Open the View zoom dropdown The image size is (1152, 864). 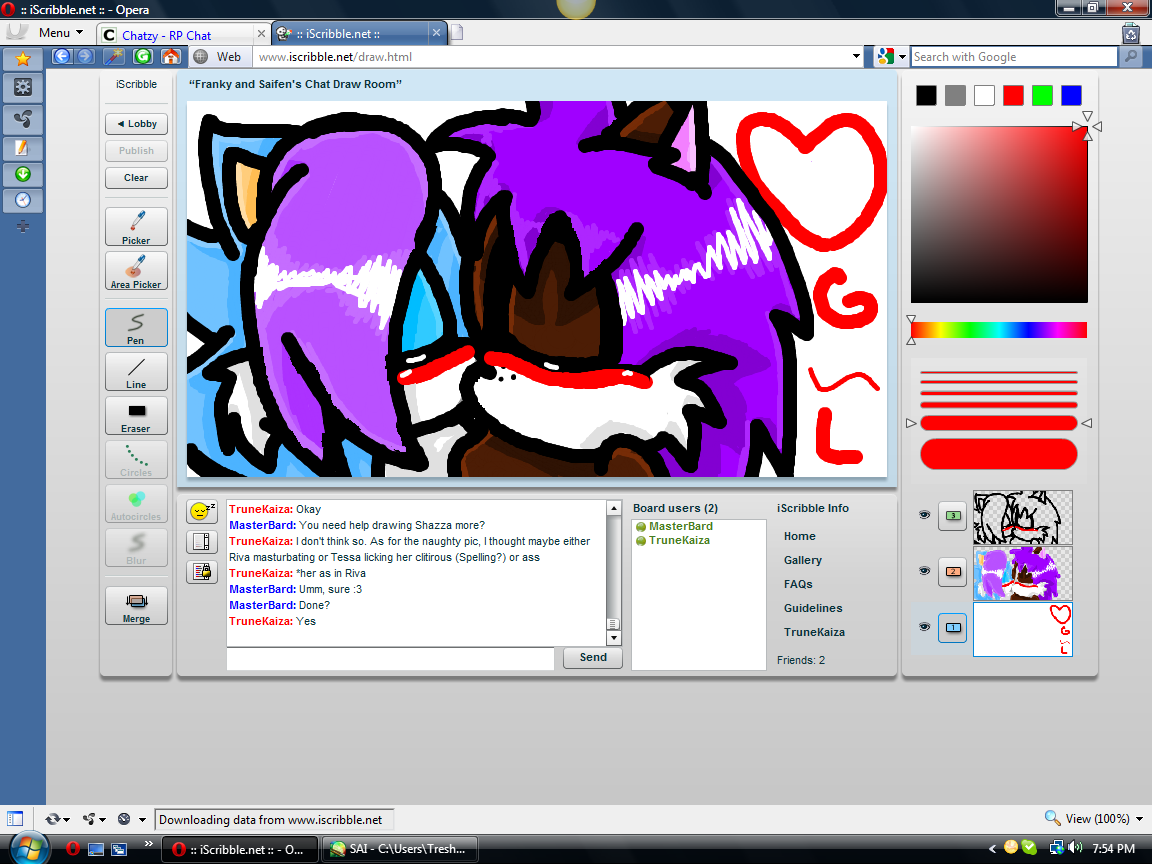click(x=1094, y=818)
